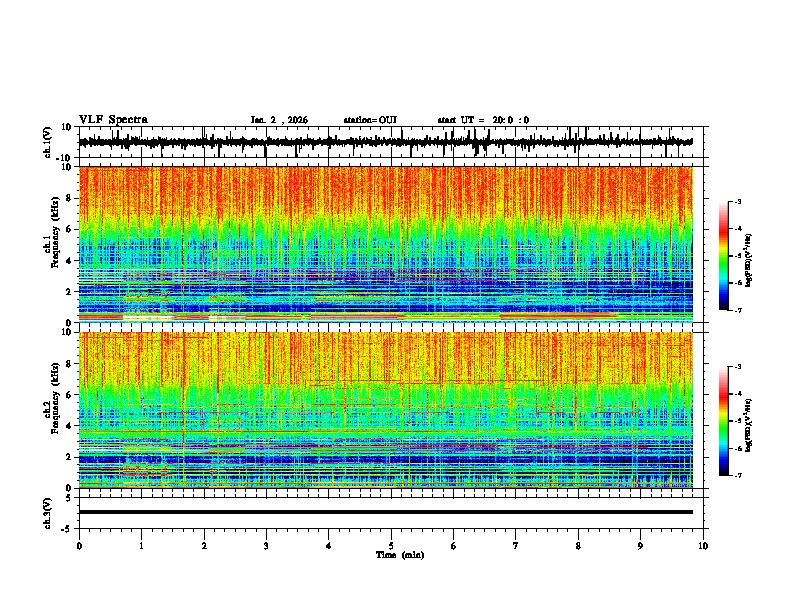Click the 'ch.1(V)' waveform axis label
The image size is (792, 612).
pos(48,142)
